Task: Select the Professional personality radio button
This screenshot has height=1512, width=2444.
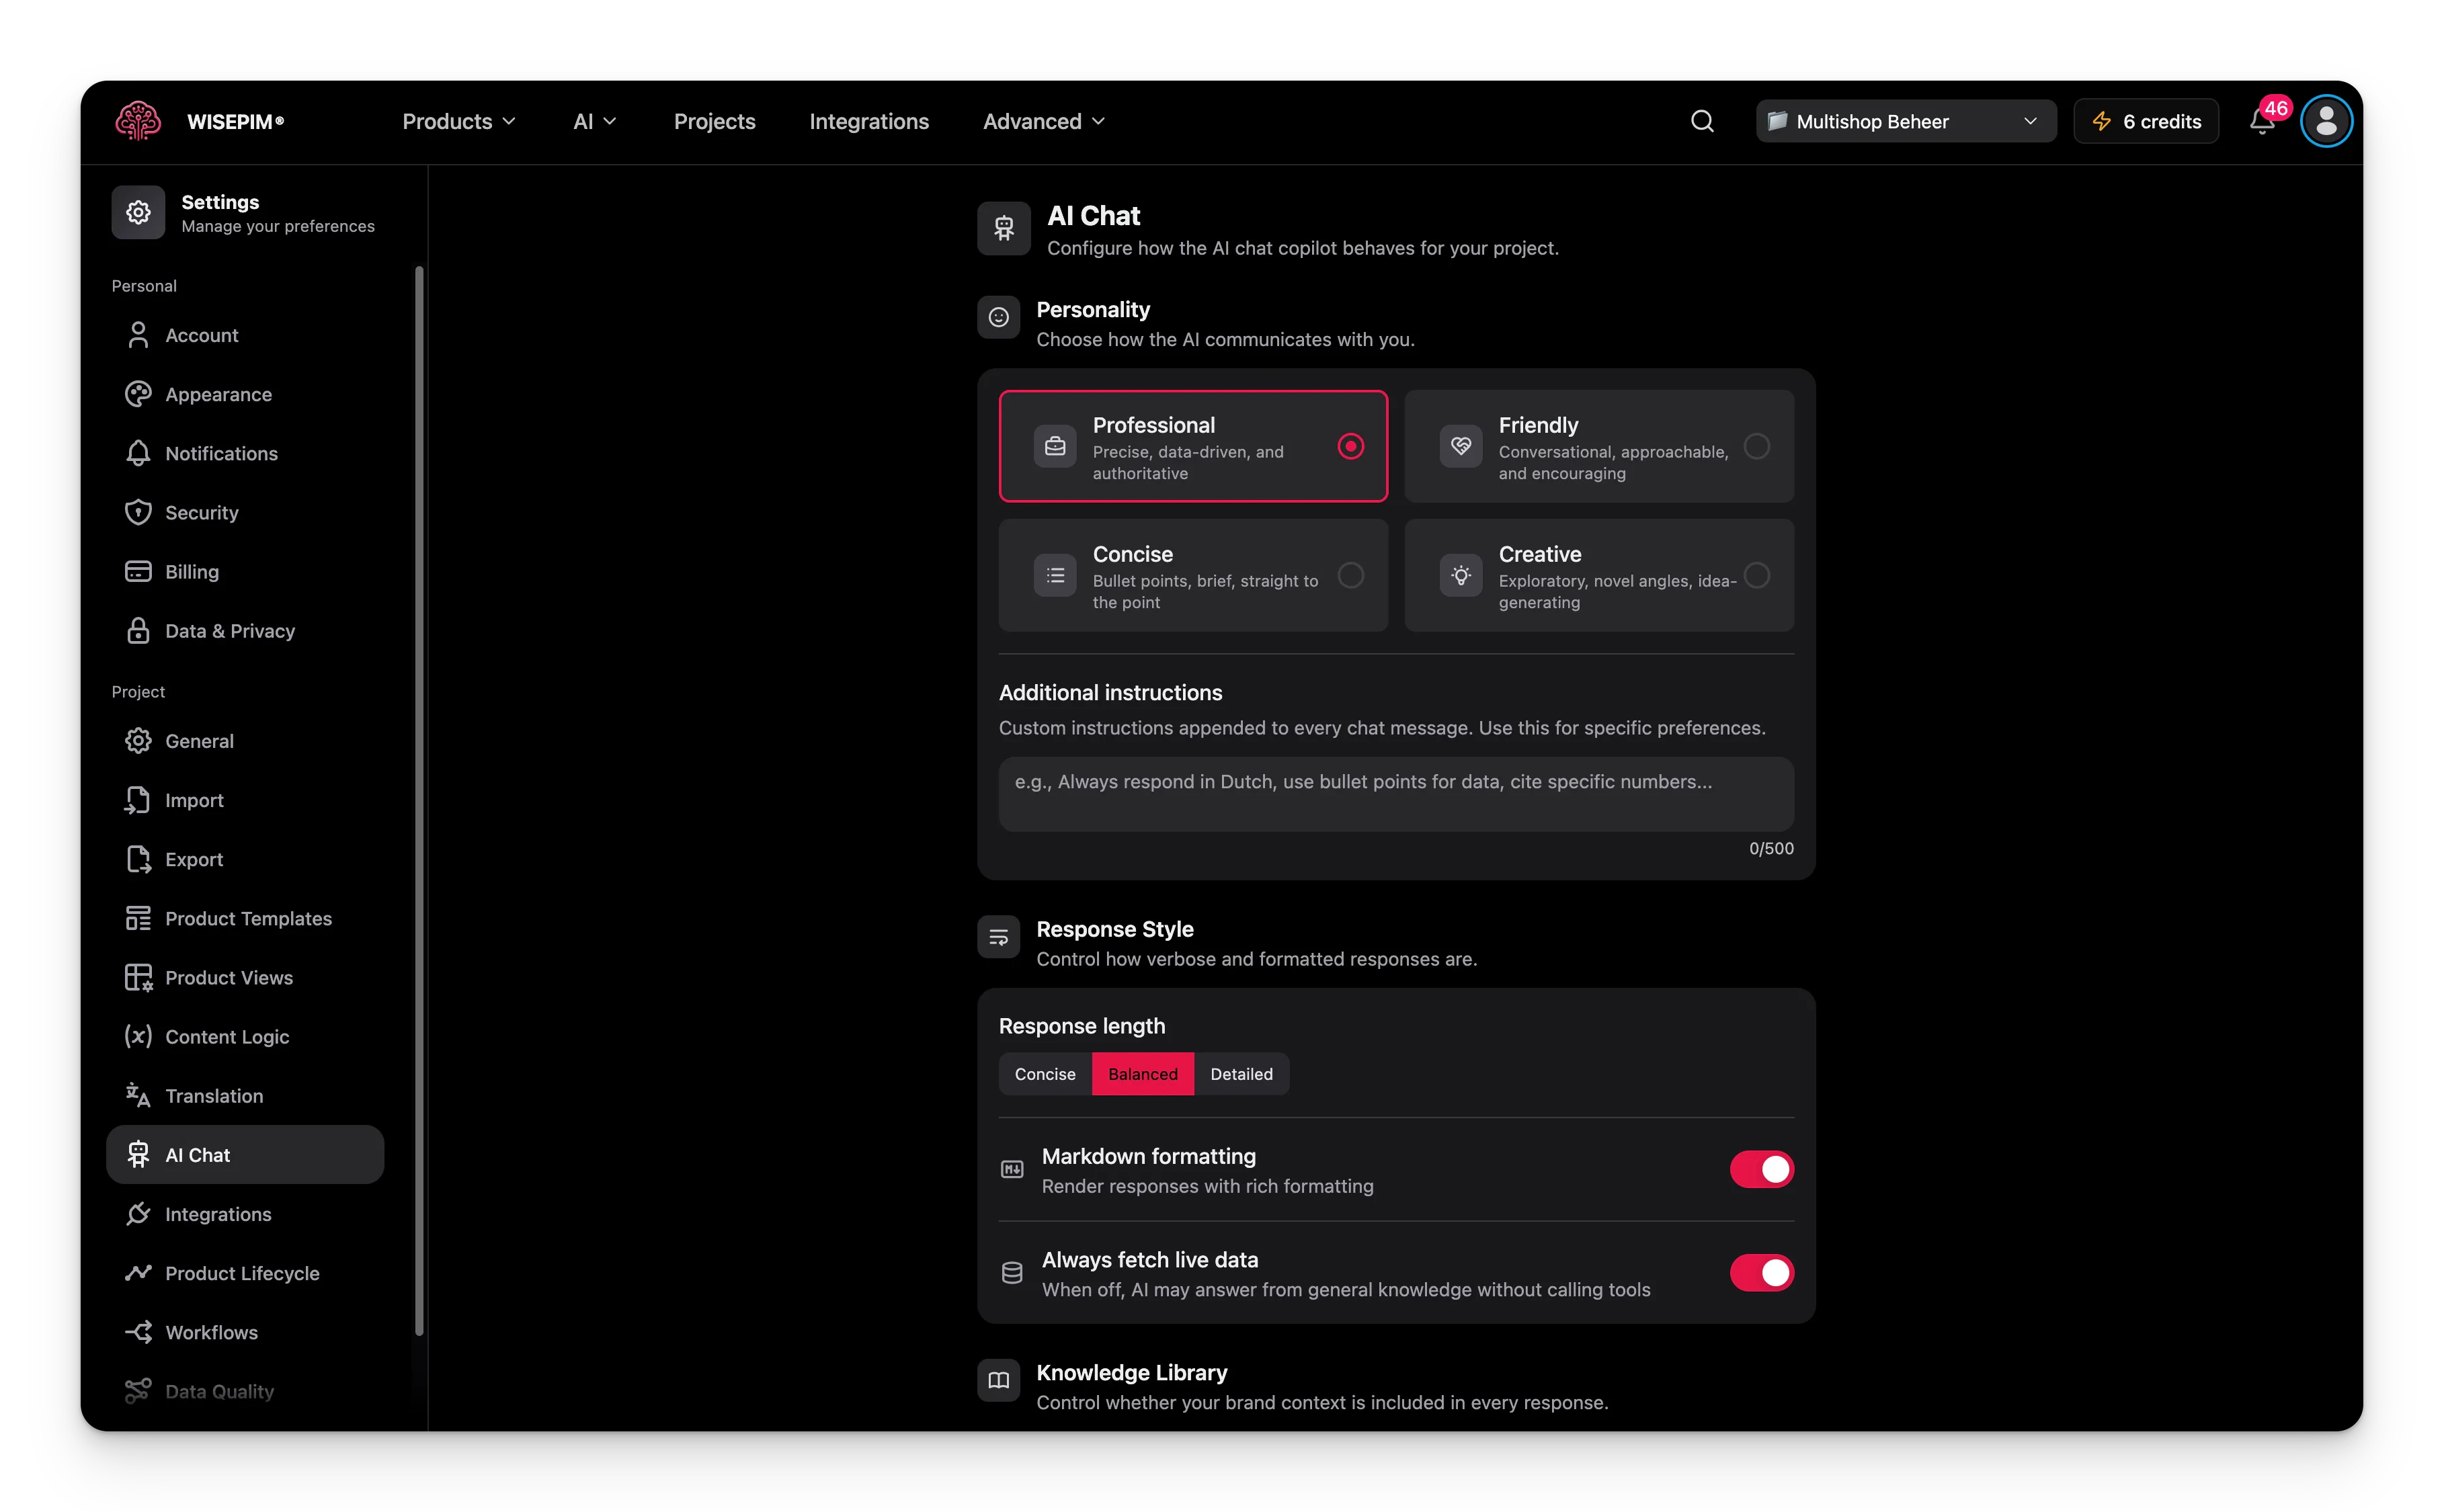Action: point(1350,446)
